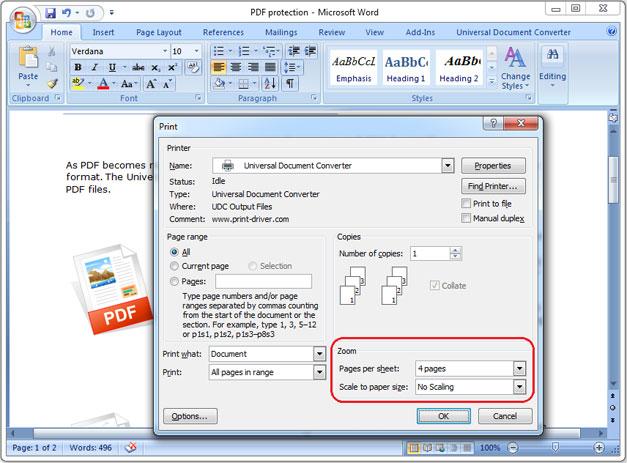
Task: Expand the Styles gallery More arrow
Action: 492,82
